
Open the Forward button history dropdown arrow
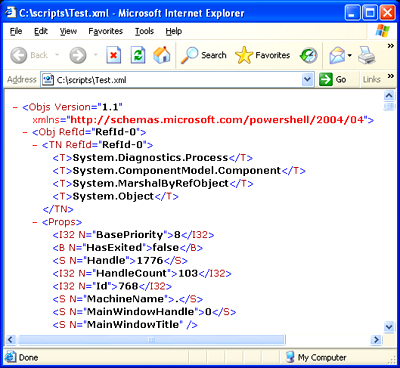click(96, 55)
